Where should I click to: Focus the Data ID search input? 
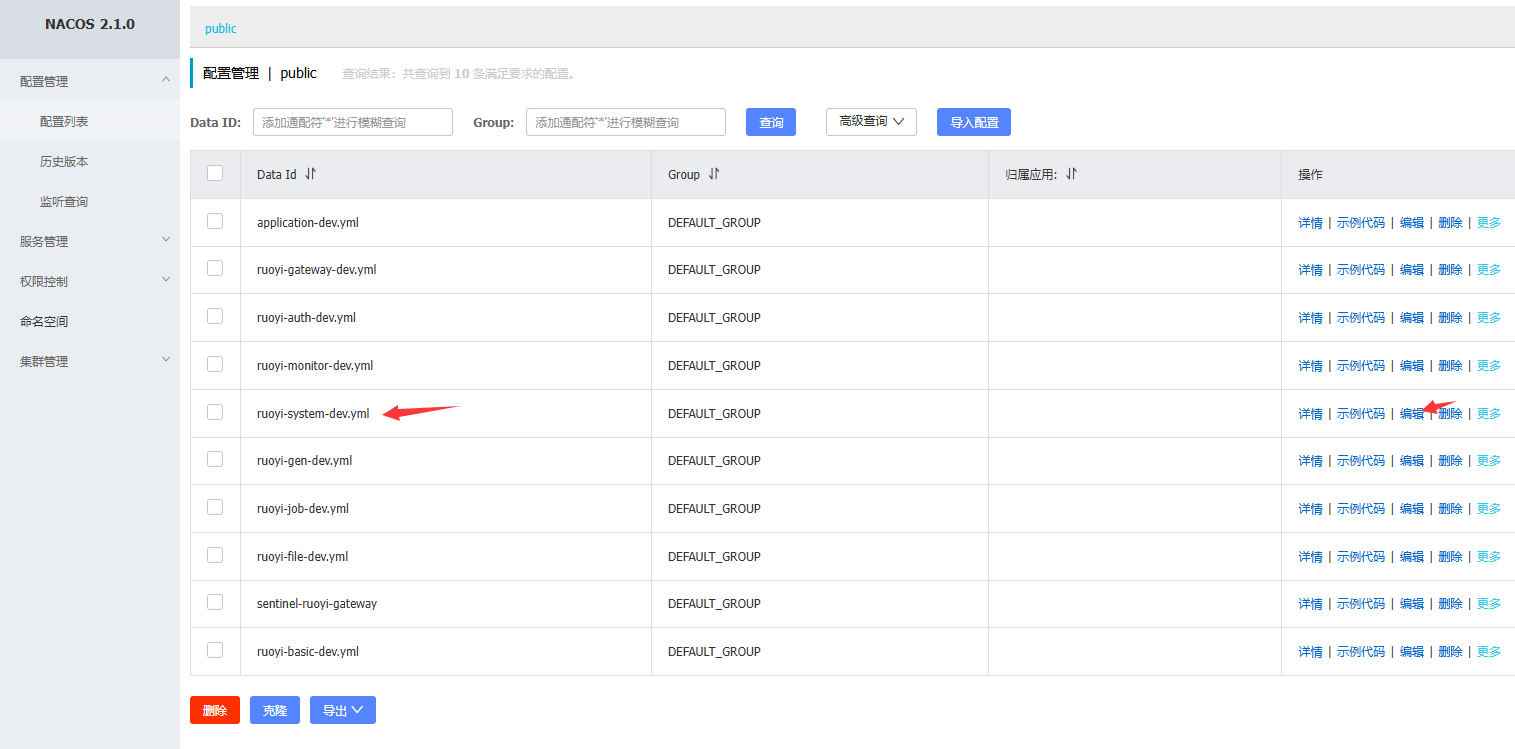click(x=353, y=122)
